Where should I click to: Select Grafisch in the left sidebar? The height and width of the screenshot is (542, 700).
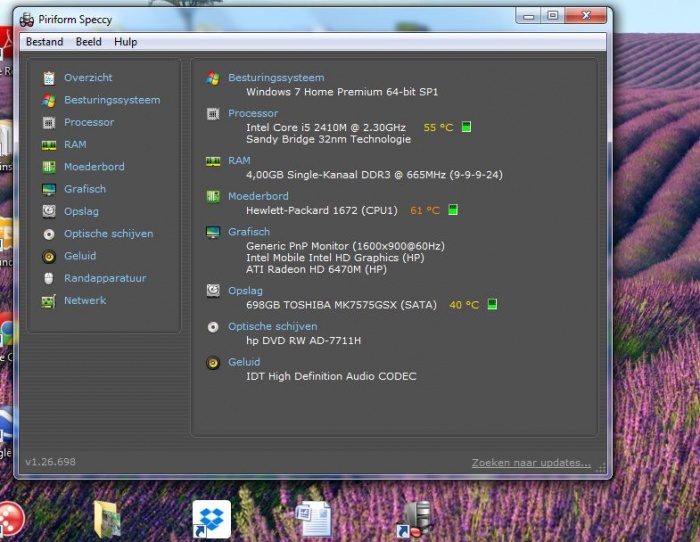point(85,189)
